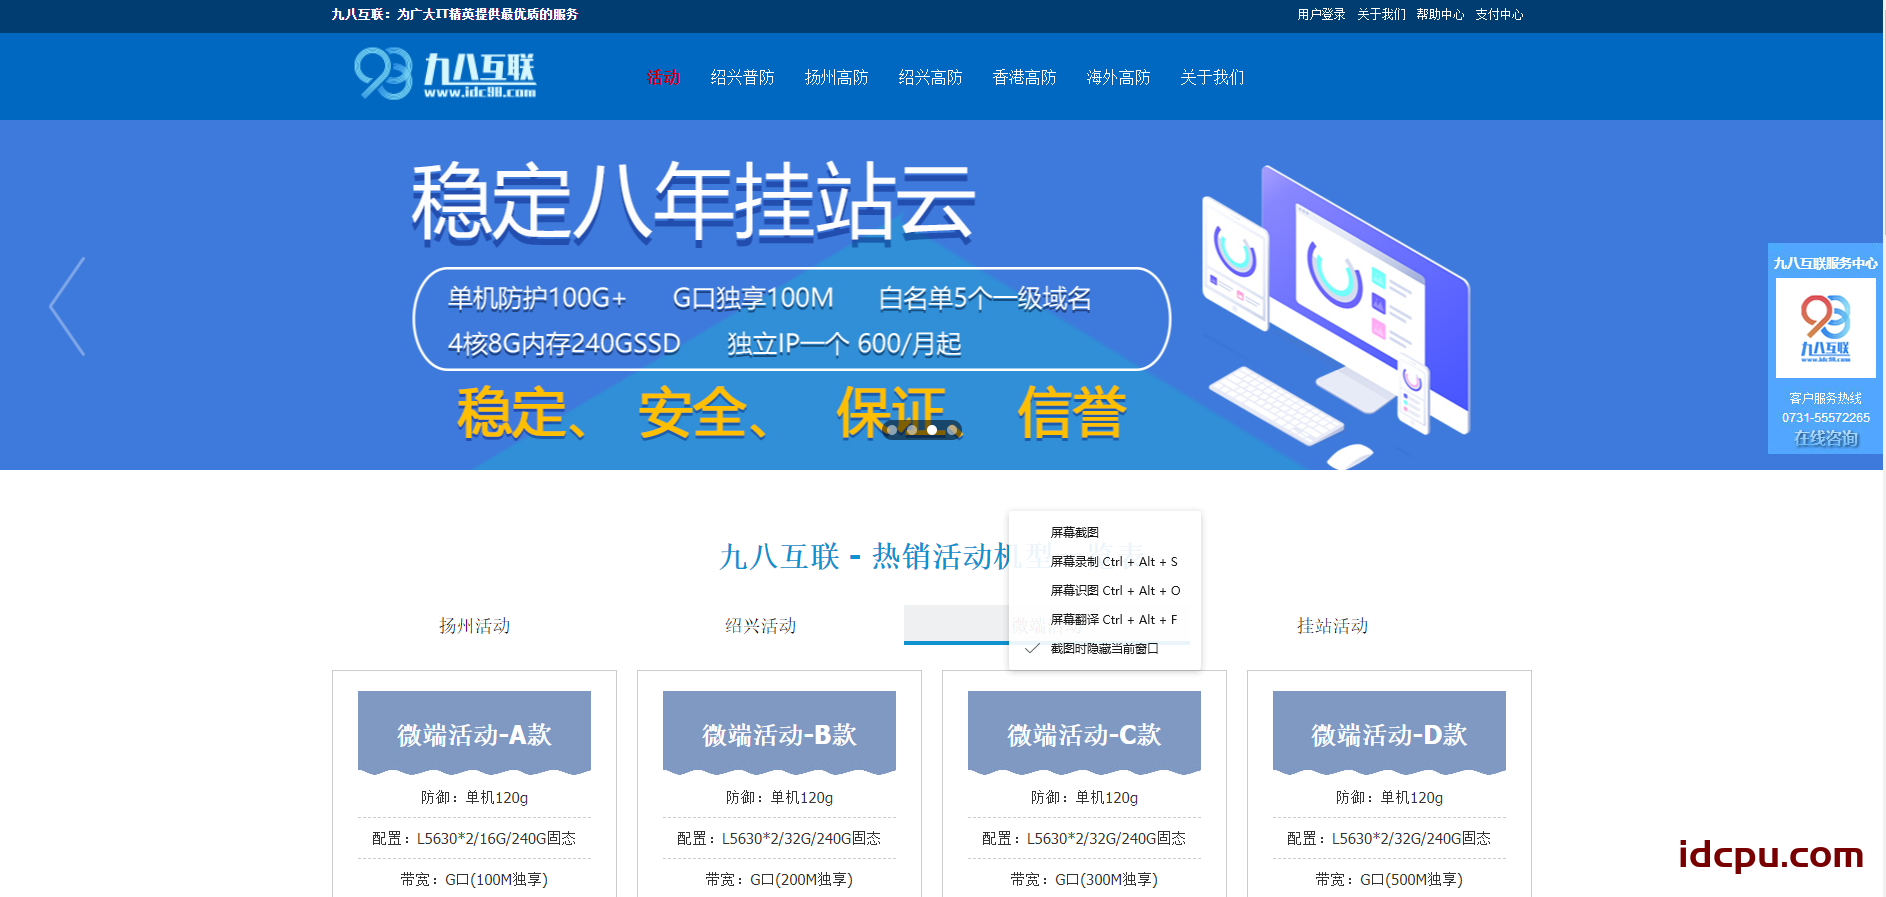Click the 九八互联服务中心 panel title
1886x897 pixels.
(1825, 263)
